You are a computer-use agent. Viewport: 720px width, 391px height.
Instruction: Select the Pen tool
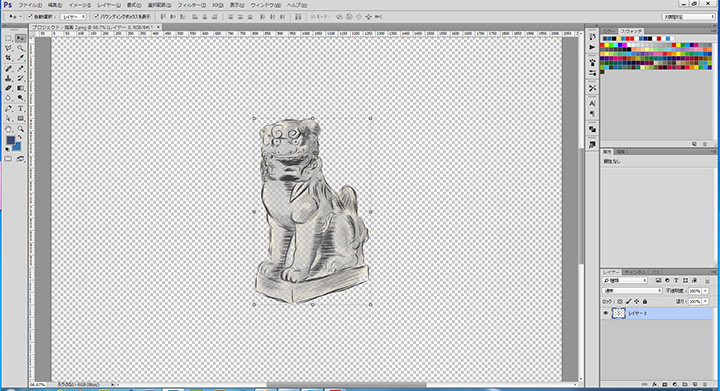coord(8,109)
